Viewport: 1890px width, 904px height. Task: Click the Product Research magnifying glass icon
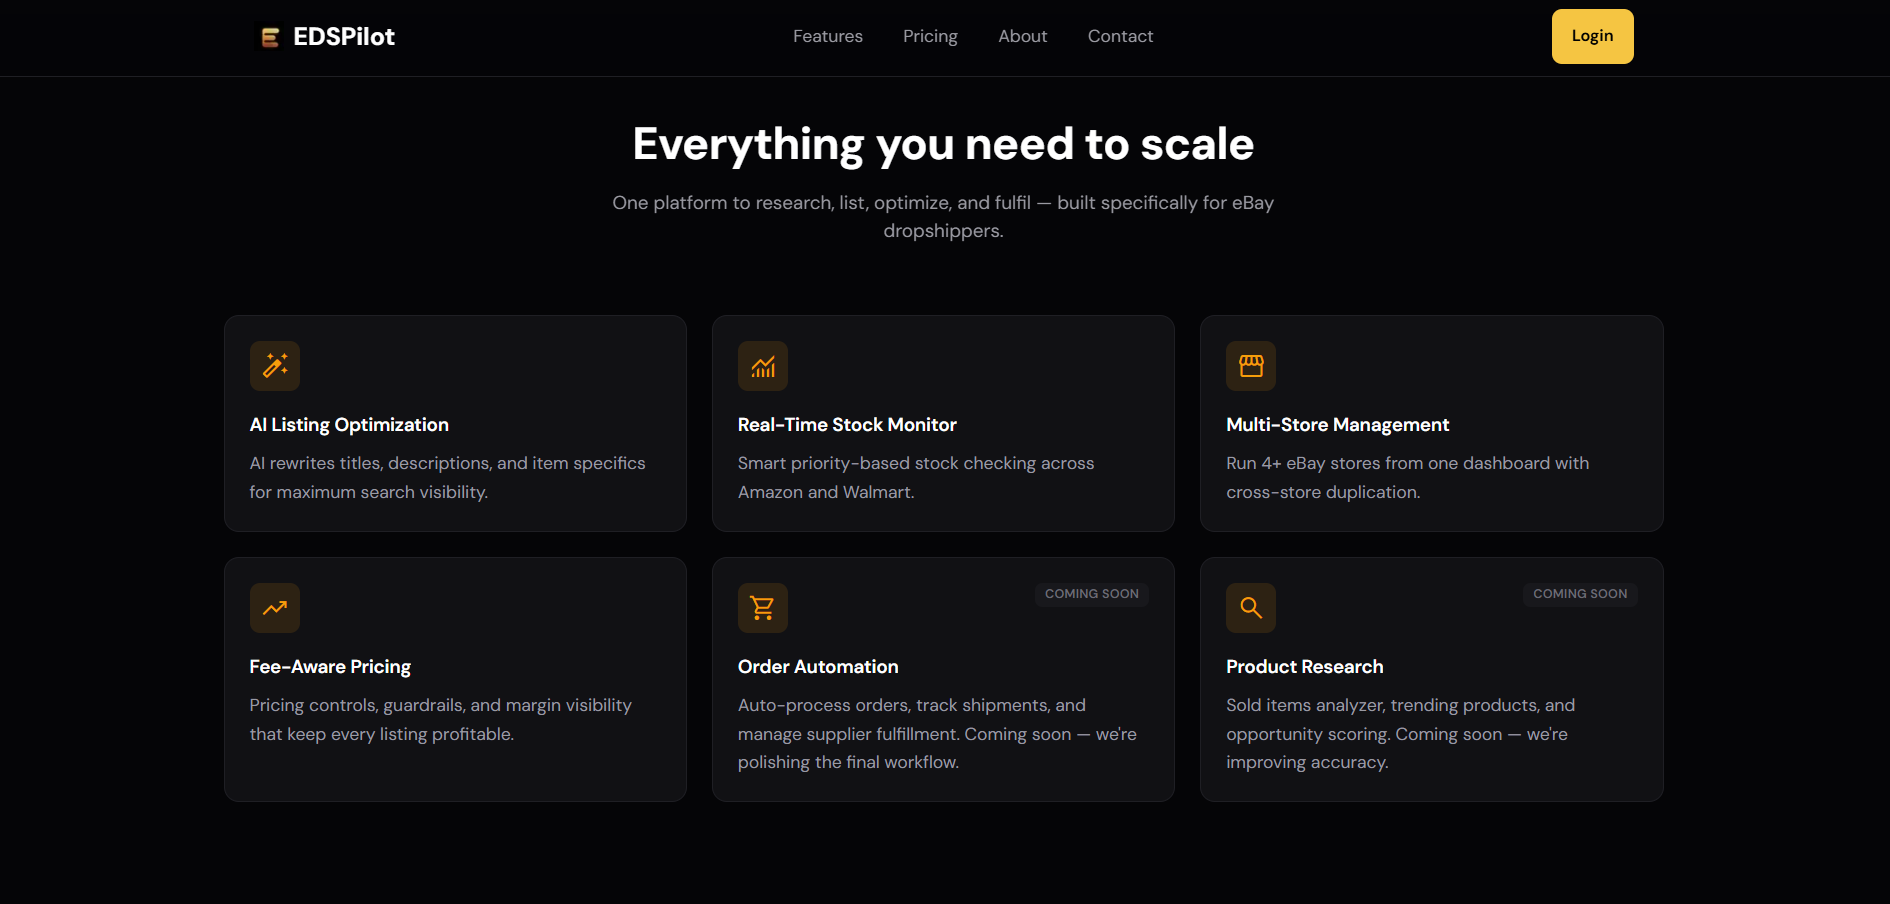click(x=1250, y=608)
